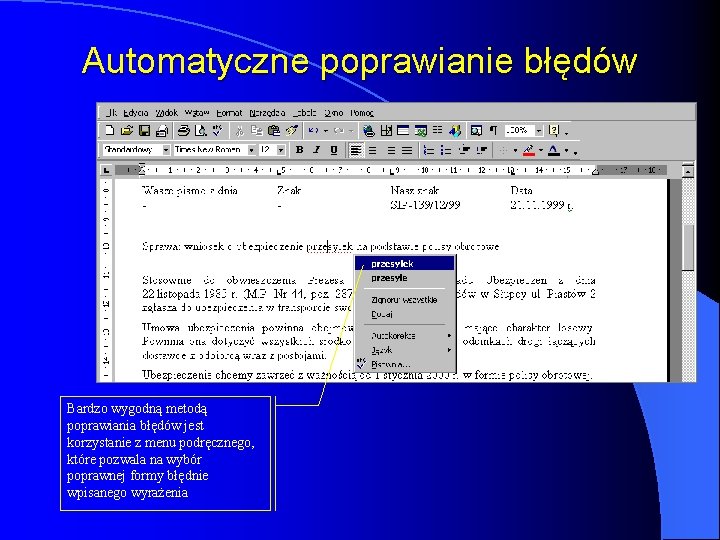The image size is (720, 540).
Task: Decrease the paragraph indent
Action: click(464, 150)
